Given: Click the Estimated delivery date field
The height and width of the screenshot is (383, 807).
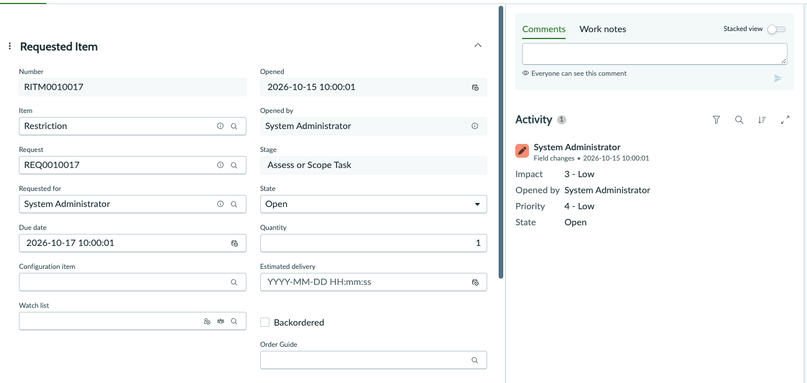Looking at the screenshot, I should pos(373,282).
